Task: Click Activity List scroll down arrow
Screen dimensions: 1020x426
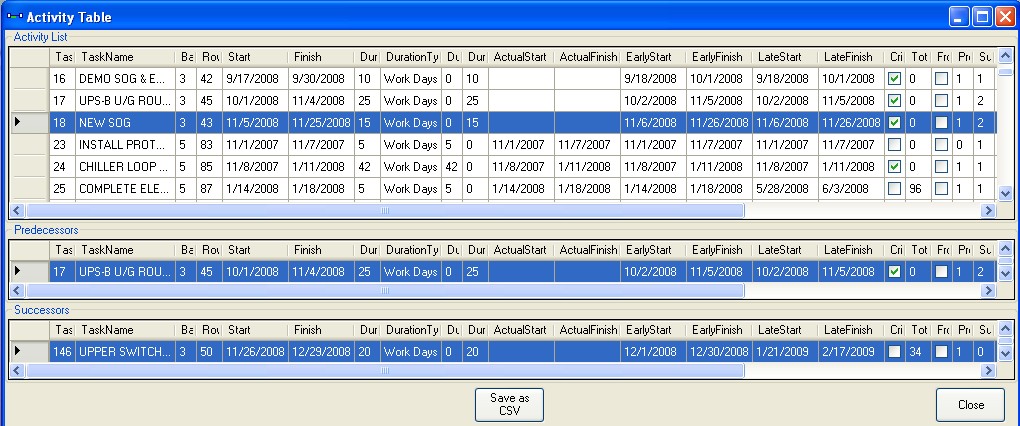Action: click(x=1005, y=195)
